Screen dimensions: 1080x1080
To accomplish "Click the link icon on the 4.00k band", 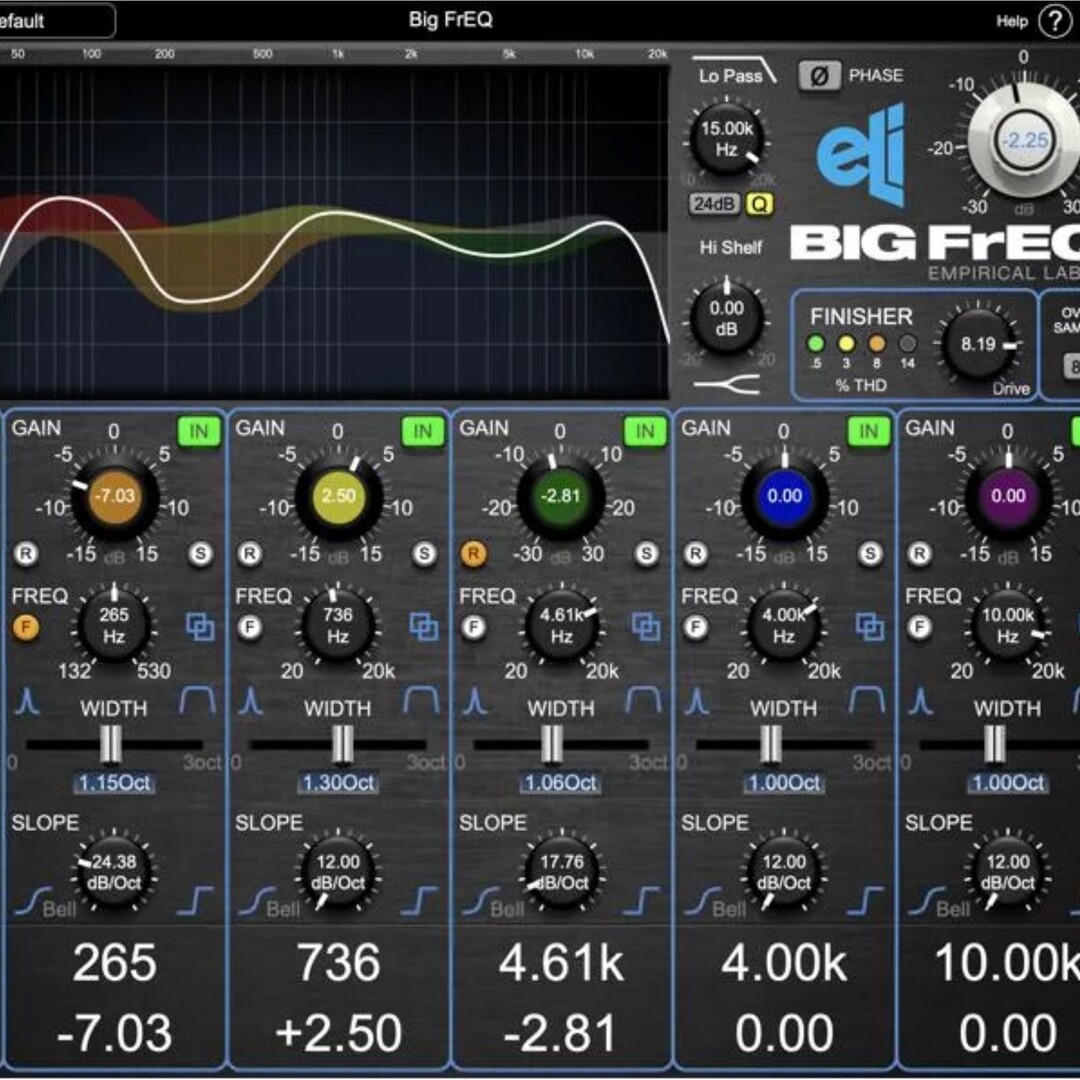I will 870,627.
